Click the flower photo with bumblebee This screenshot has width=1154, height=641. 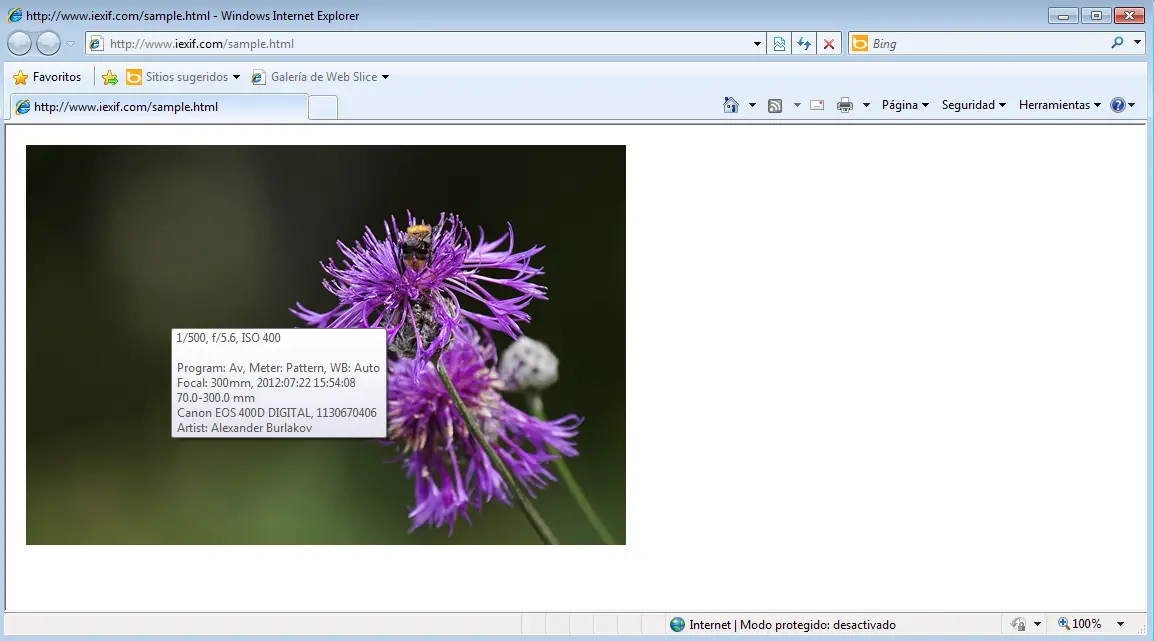[326, 345]
